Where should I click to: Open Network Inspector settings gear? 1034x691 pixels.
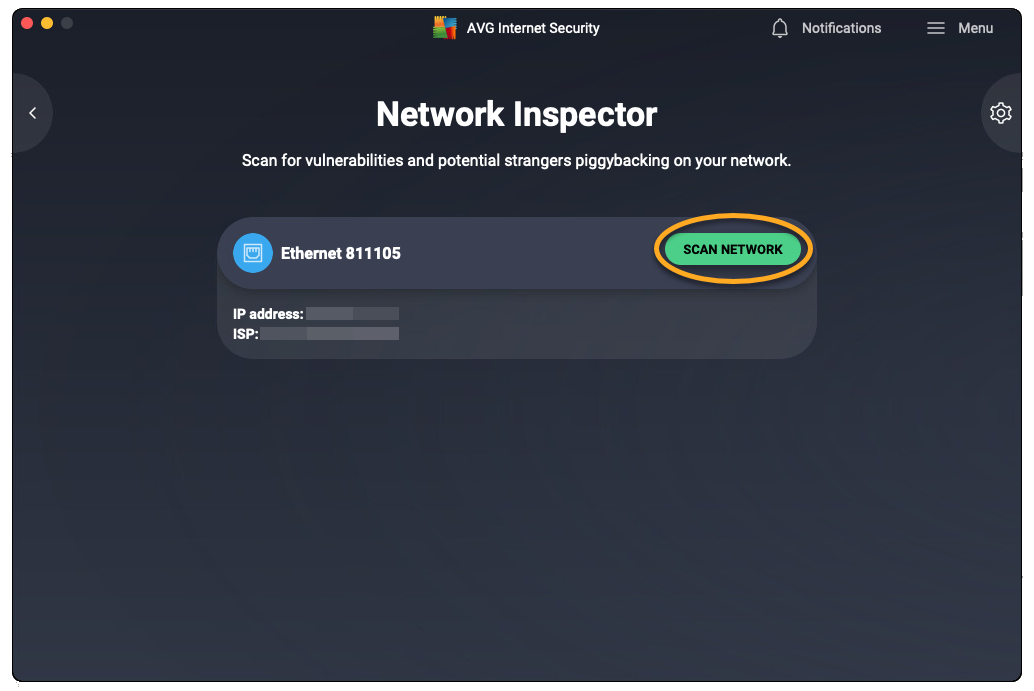[1000, 113]
